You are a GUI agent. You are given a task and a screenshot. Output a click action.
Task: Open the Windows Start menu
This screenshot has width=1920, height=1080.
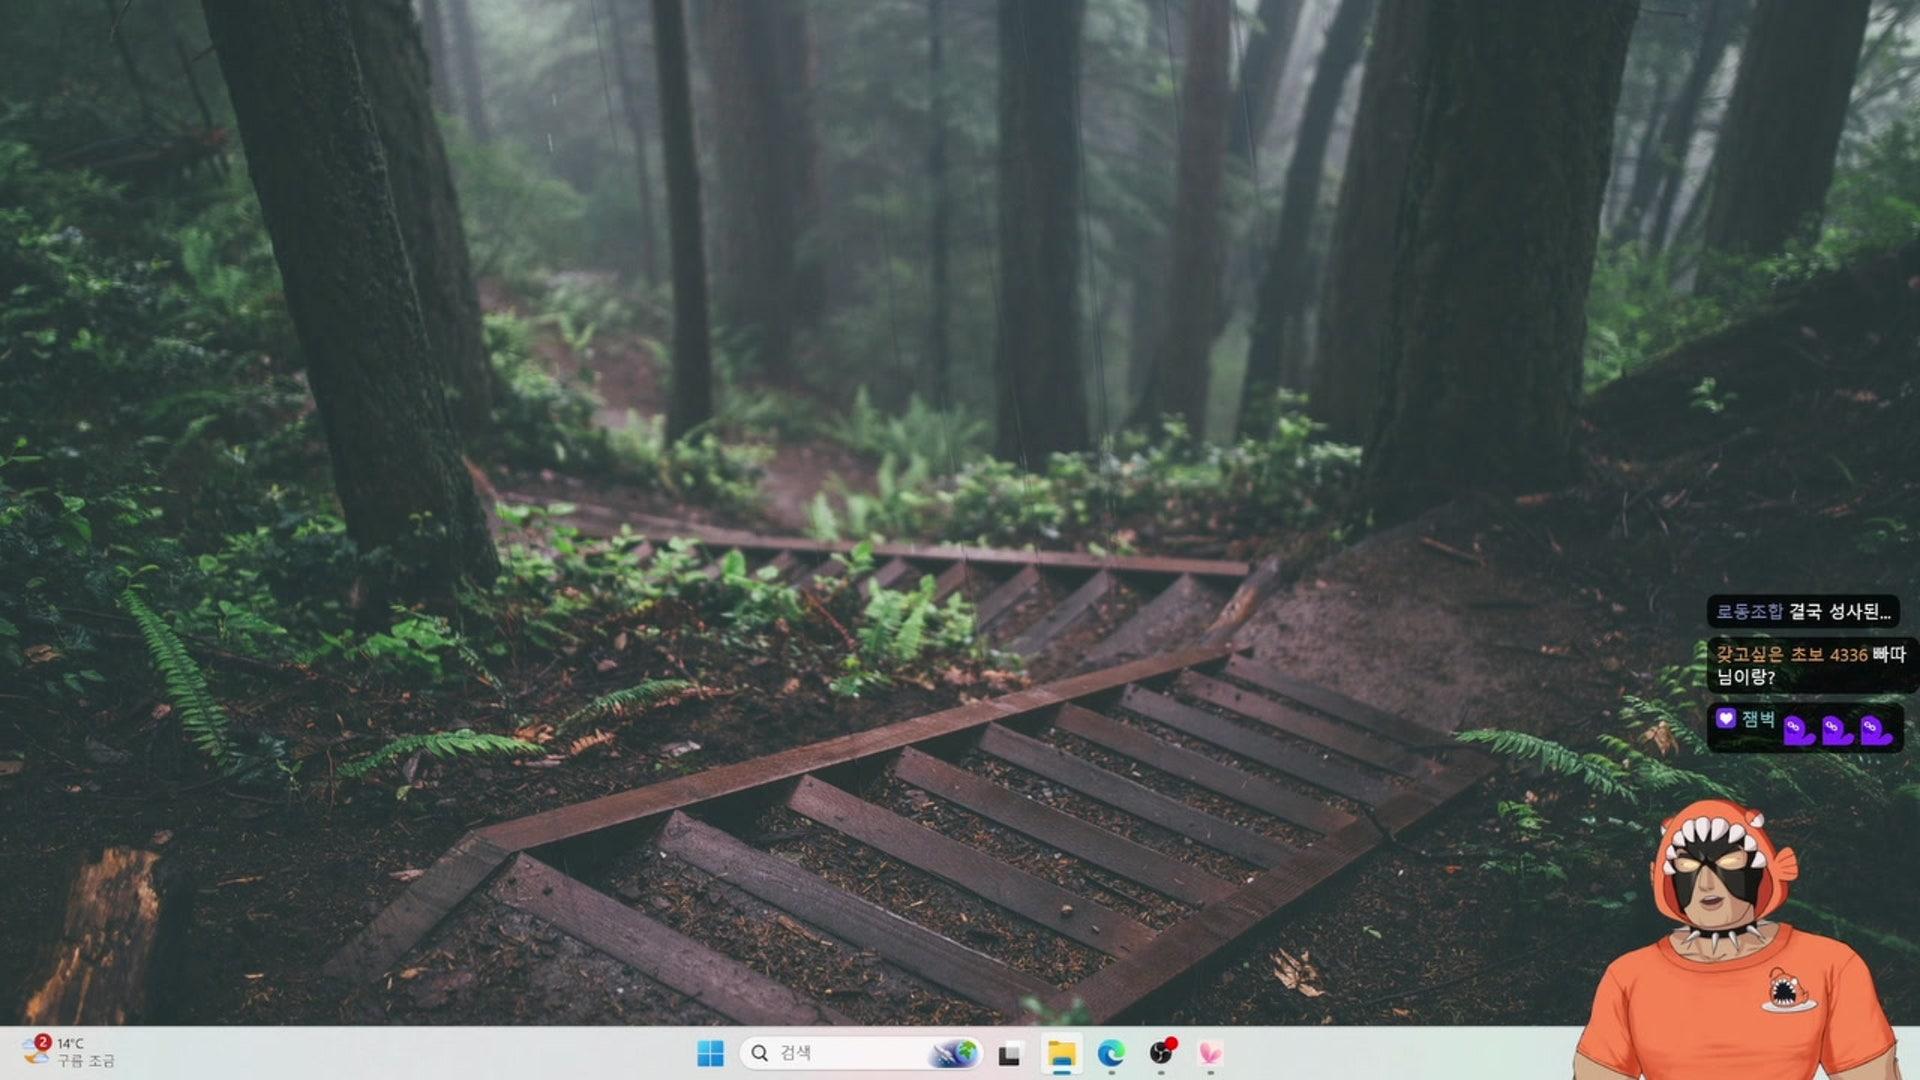point(710,1053)
